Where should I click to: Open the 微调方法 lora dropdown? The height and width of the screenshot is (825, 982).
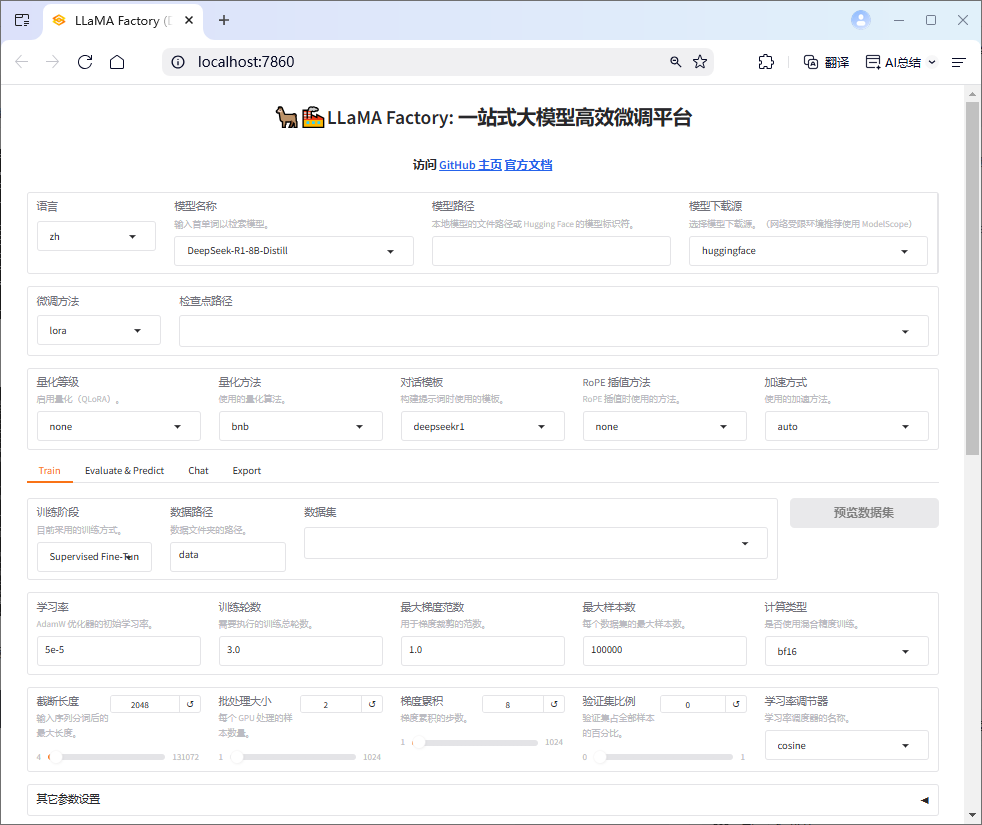[x=99, y=330]
